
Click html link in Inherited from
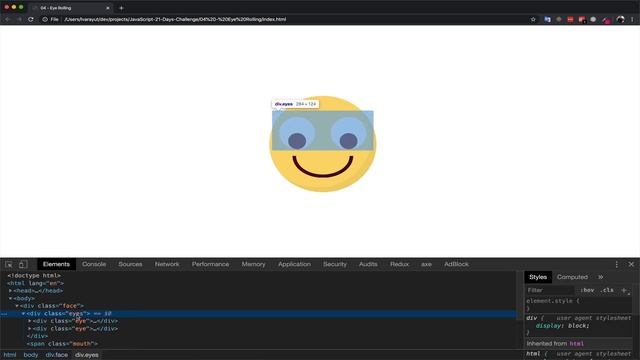(576, 344)
